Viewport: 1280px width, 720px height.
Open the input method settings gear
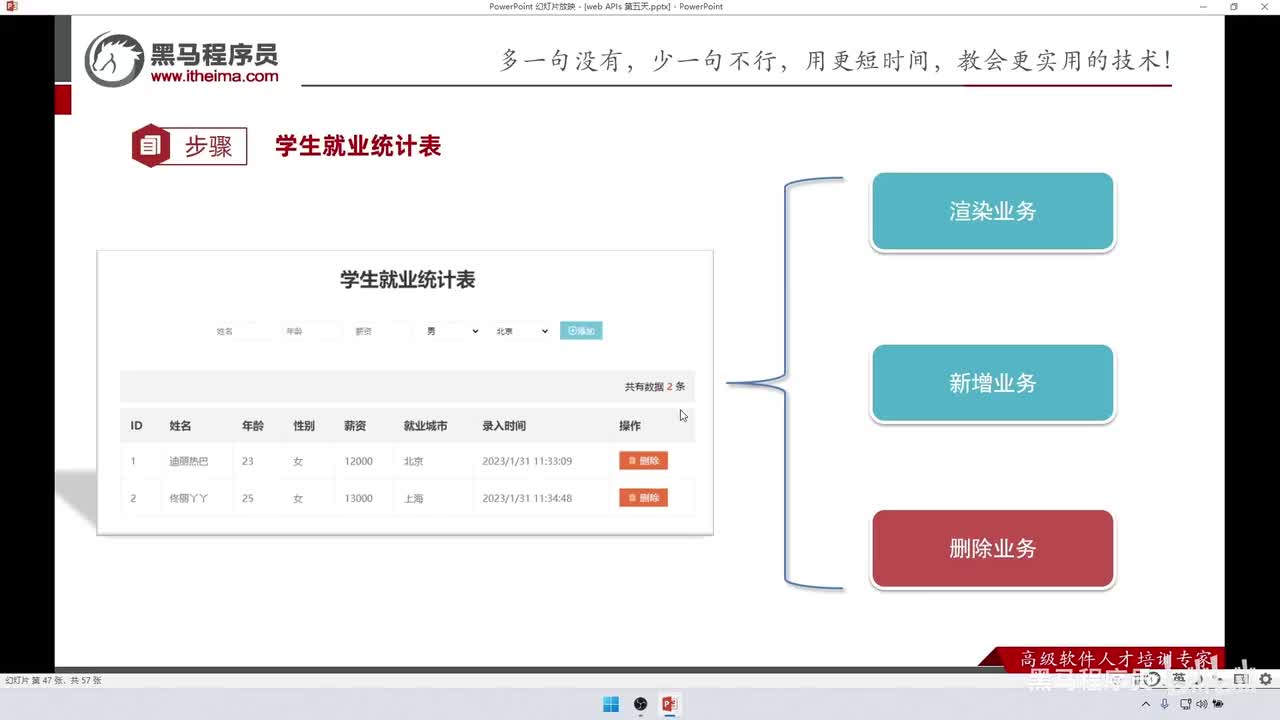1265,680
